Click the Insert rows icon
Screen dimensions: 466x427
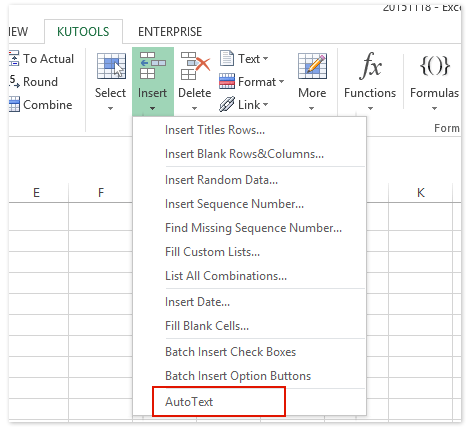click(153, 65)
